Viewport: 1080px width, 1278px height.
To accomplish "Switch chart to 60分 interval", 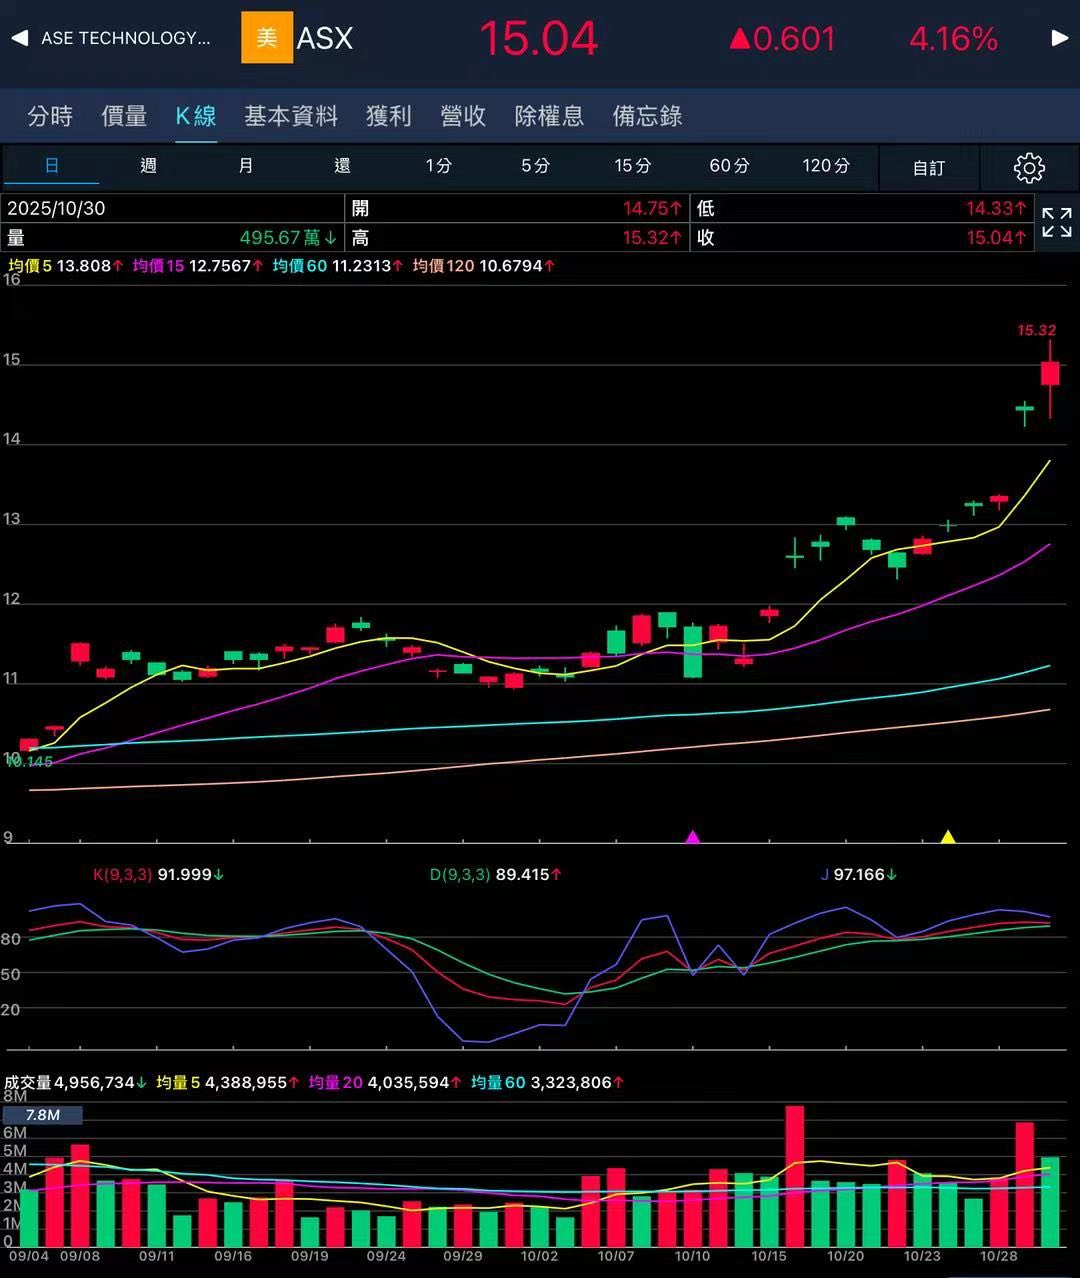I will coord(729,166).
